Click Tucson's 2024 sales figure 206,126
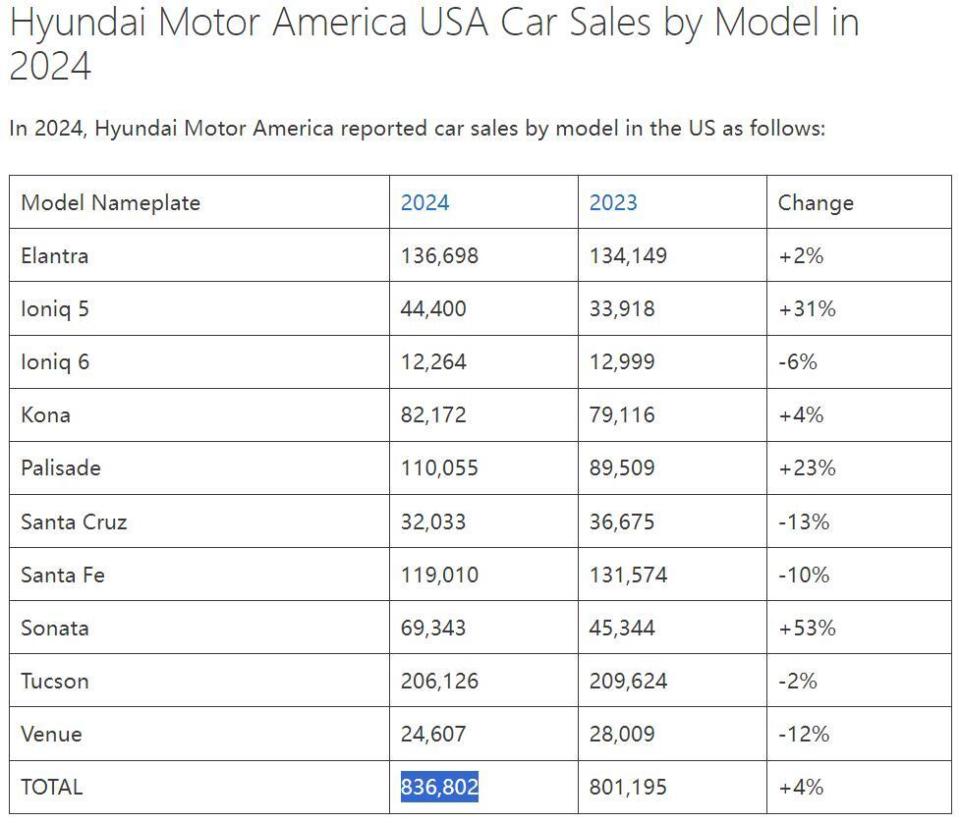The width and height of the screenshot is (960, 823). coord(440,681)
